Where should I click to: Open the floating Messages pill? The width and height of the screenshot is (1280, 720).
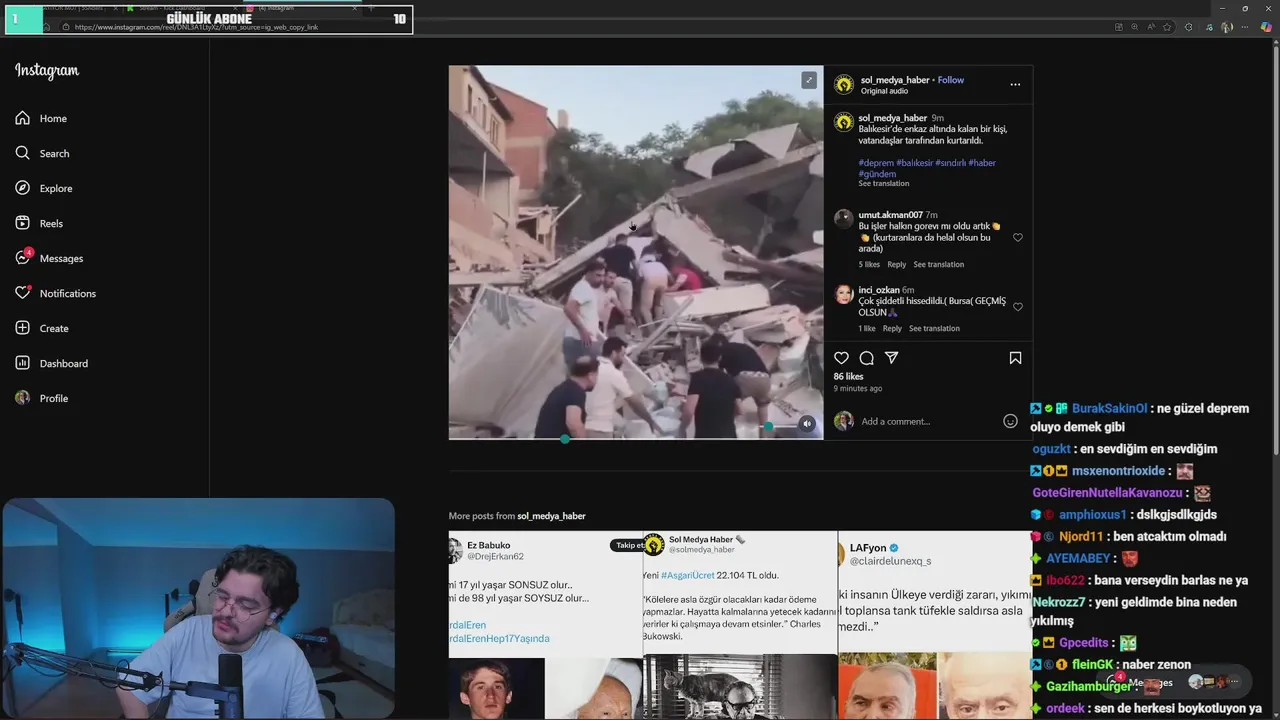[1175, 682]
